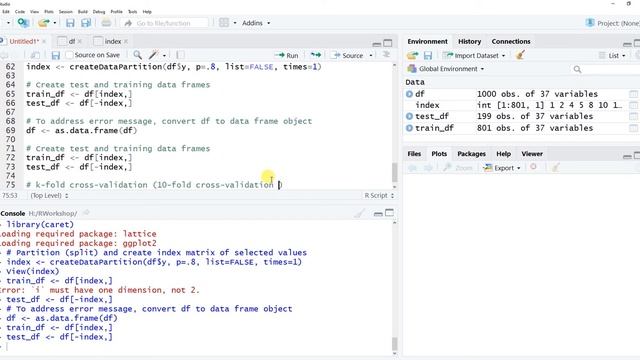The image size is (640, 360).
Task: Save all open documents icon
Action: point(86,23)
